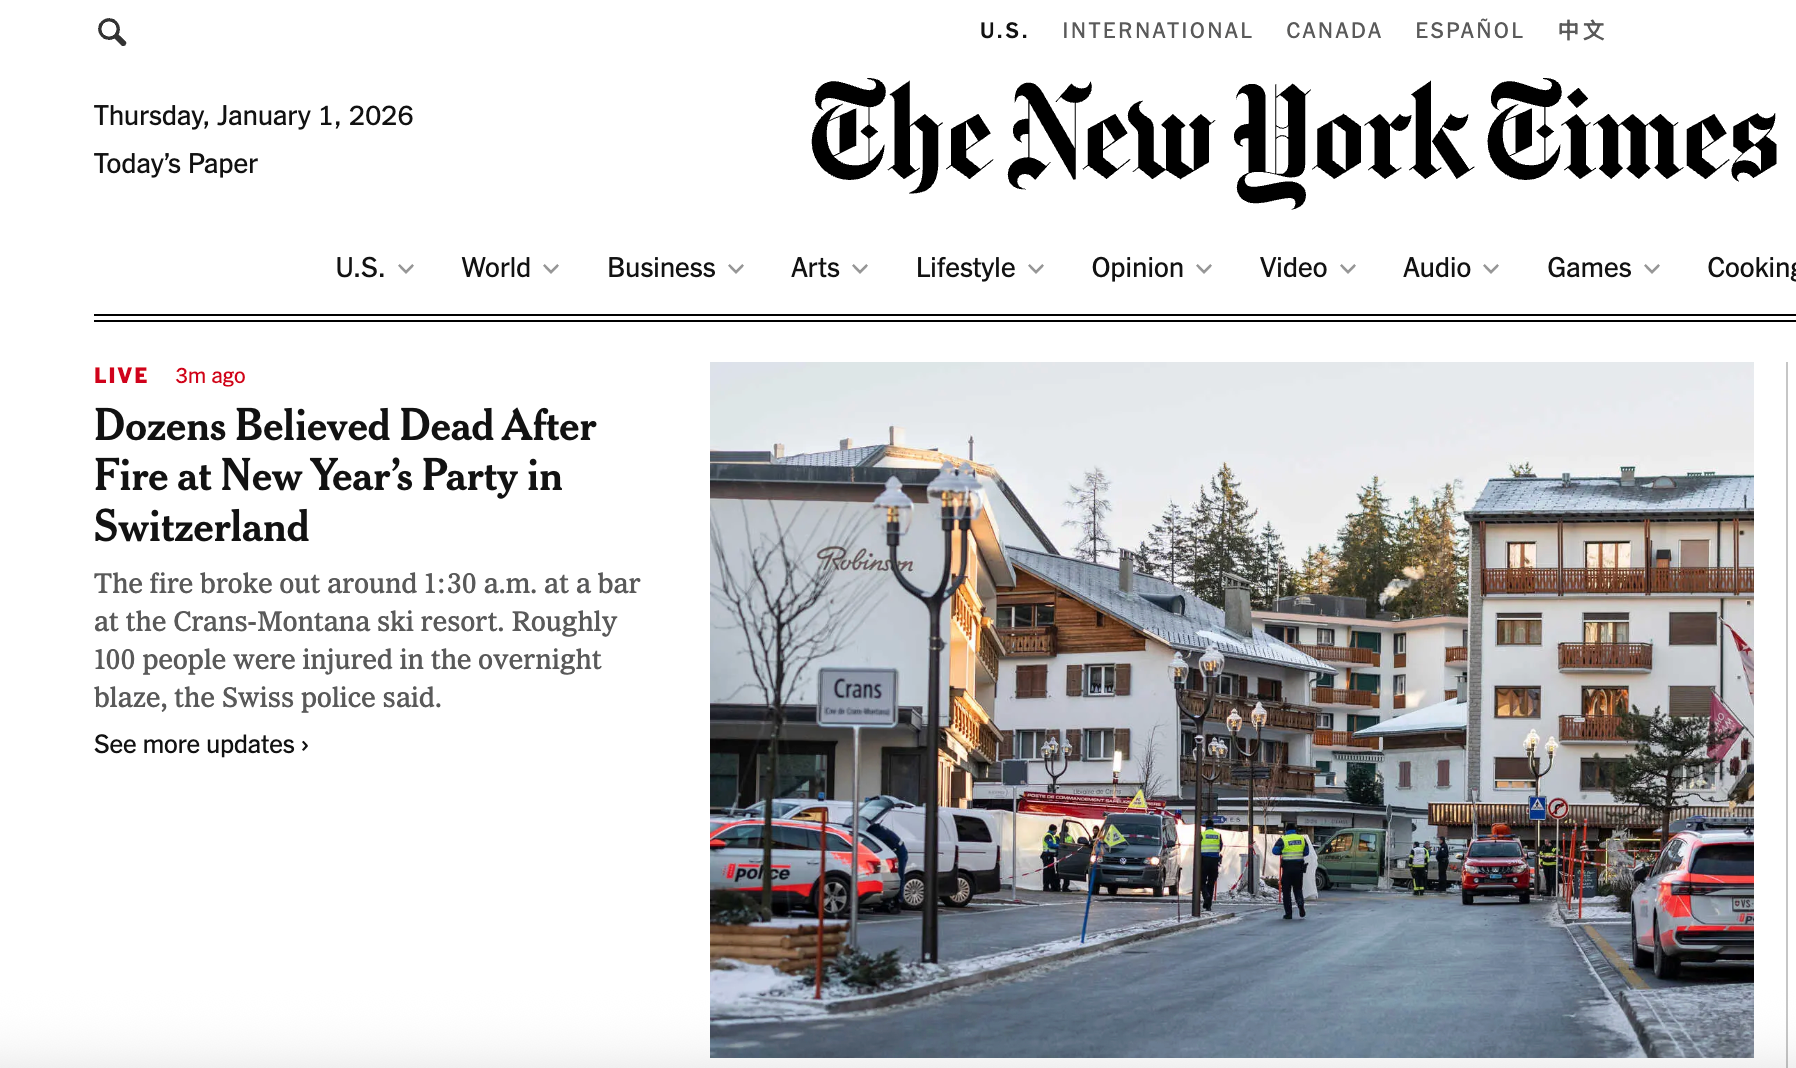Viewport: 1796px width, 1068px height.
Task: Open the Switzerland fire headline article
Action: click(x=345, y=476)
